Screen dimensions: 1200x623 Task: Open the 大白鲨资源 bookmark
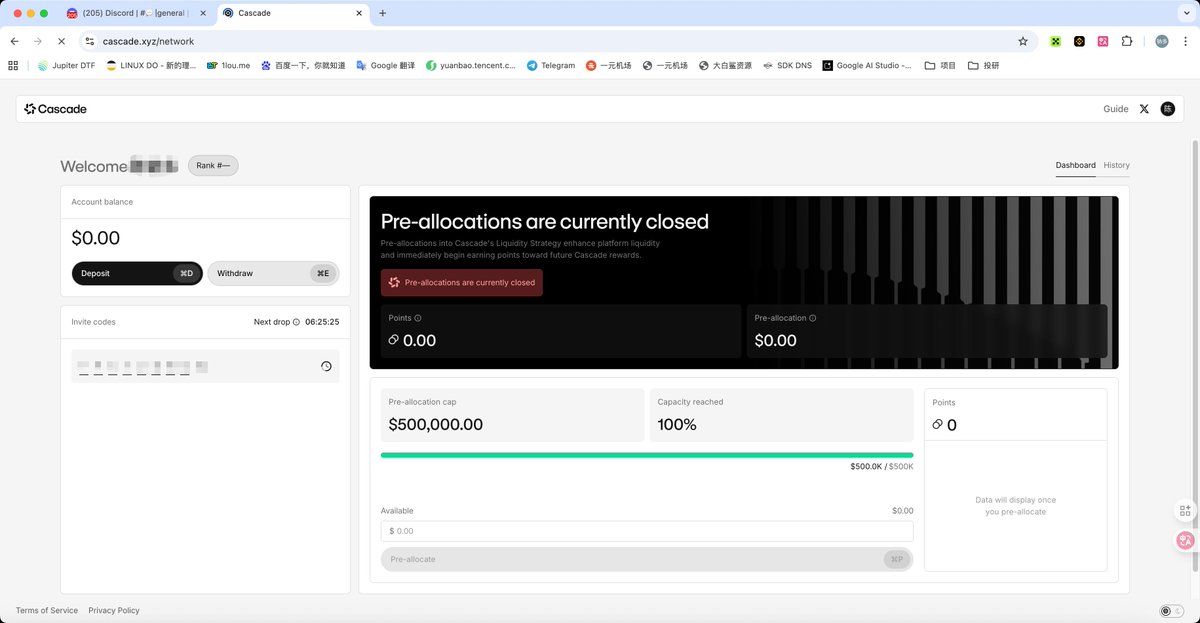click(725, 65)
